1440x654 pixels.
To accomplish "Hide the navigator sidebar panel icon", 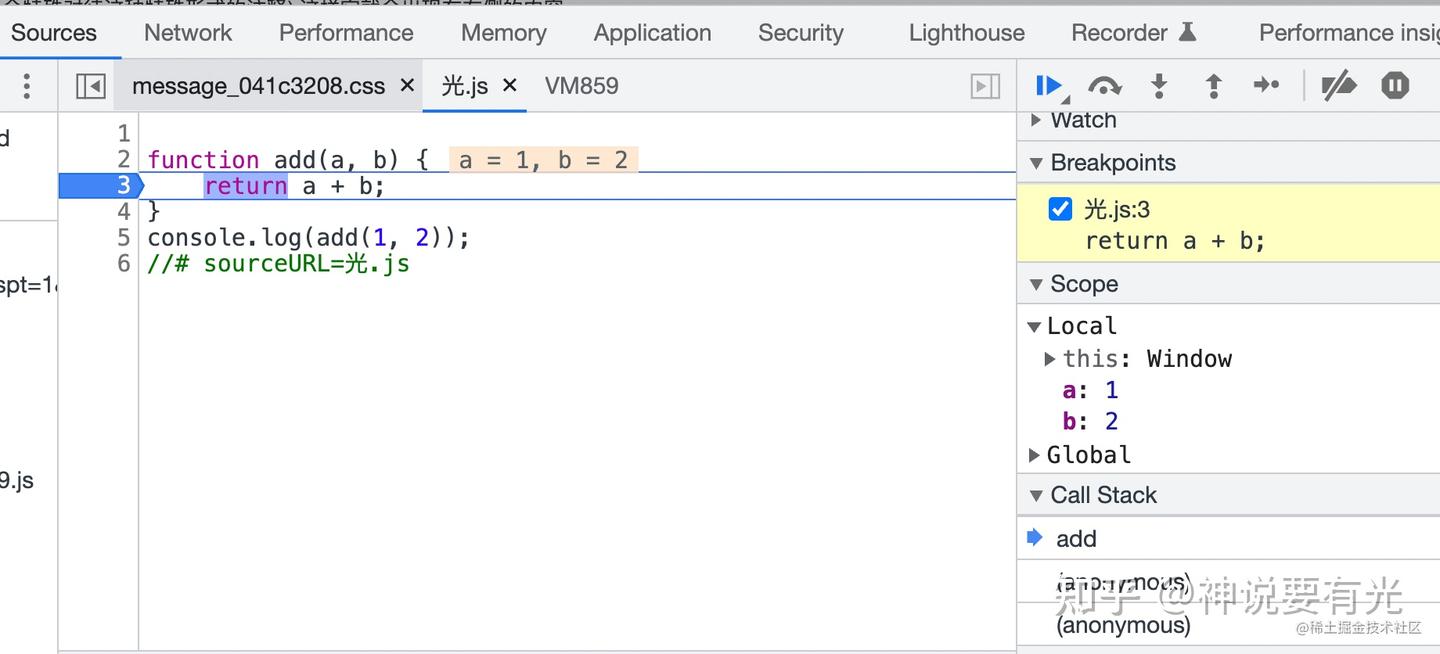I will (x=89, y=86).
